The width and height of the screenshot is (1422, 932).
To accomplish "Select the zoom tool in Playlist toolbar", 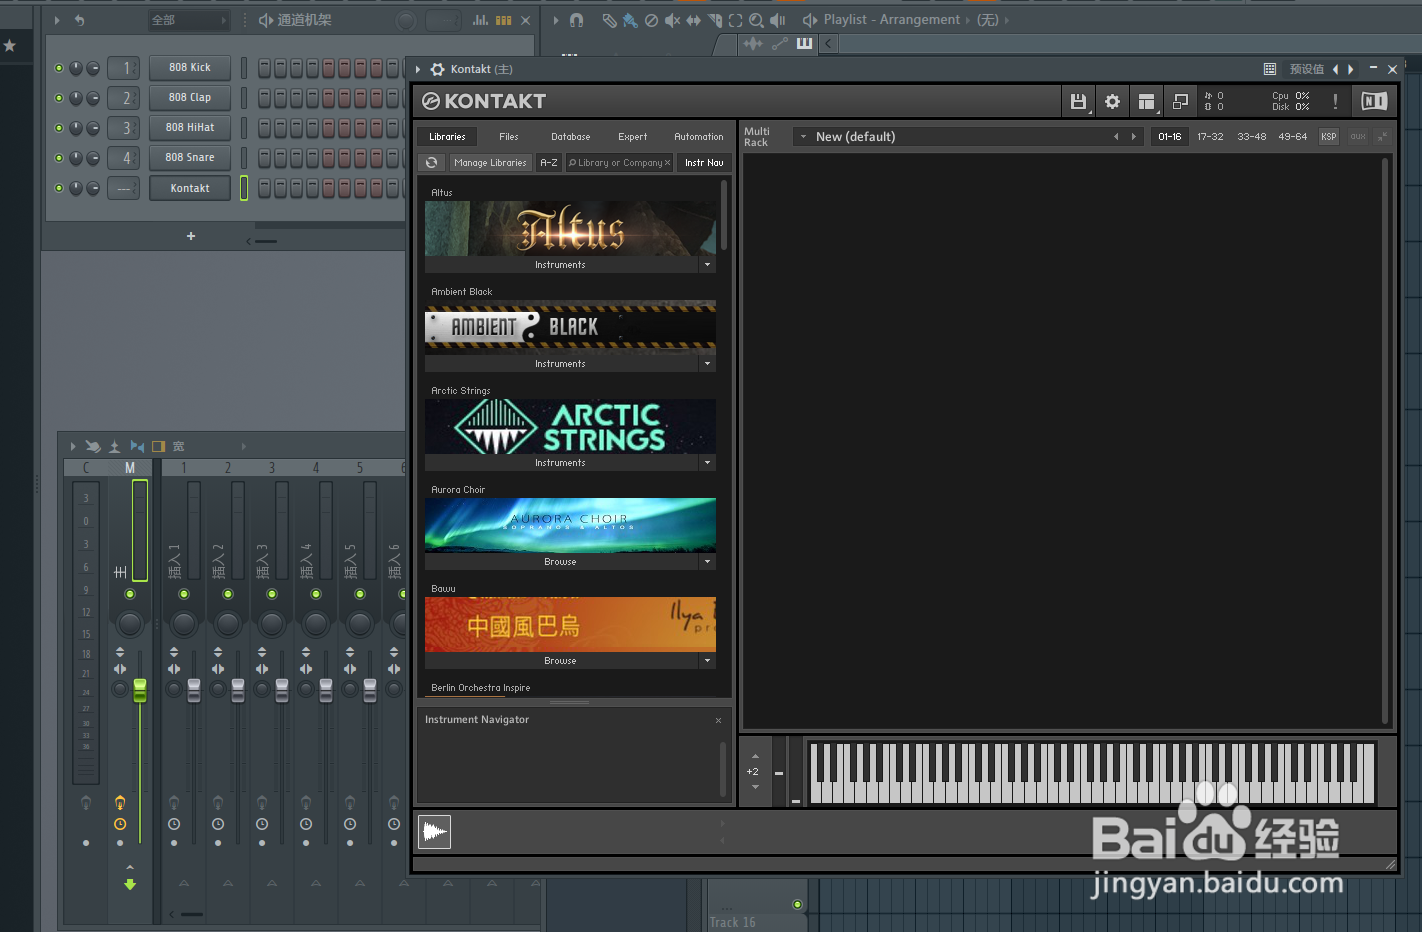I will 756,20.
